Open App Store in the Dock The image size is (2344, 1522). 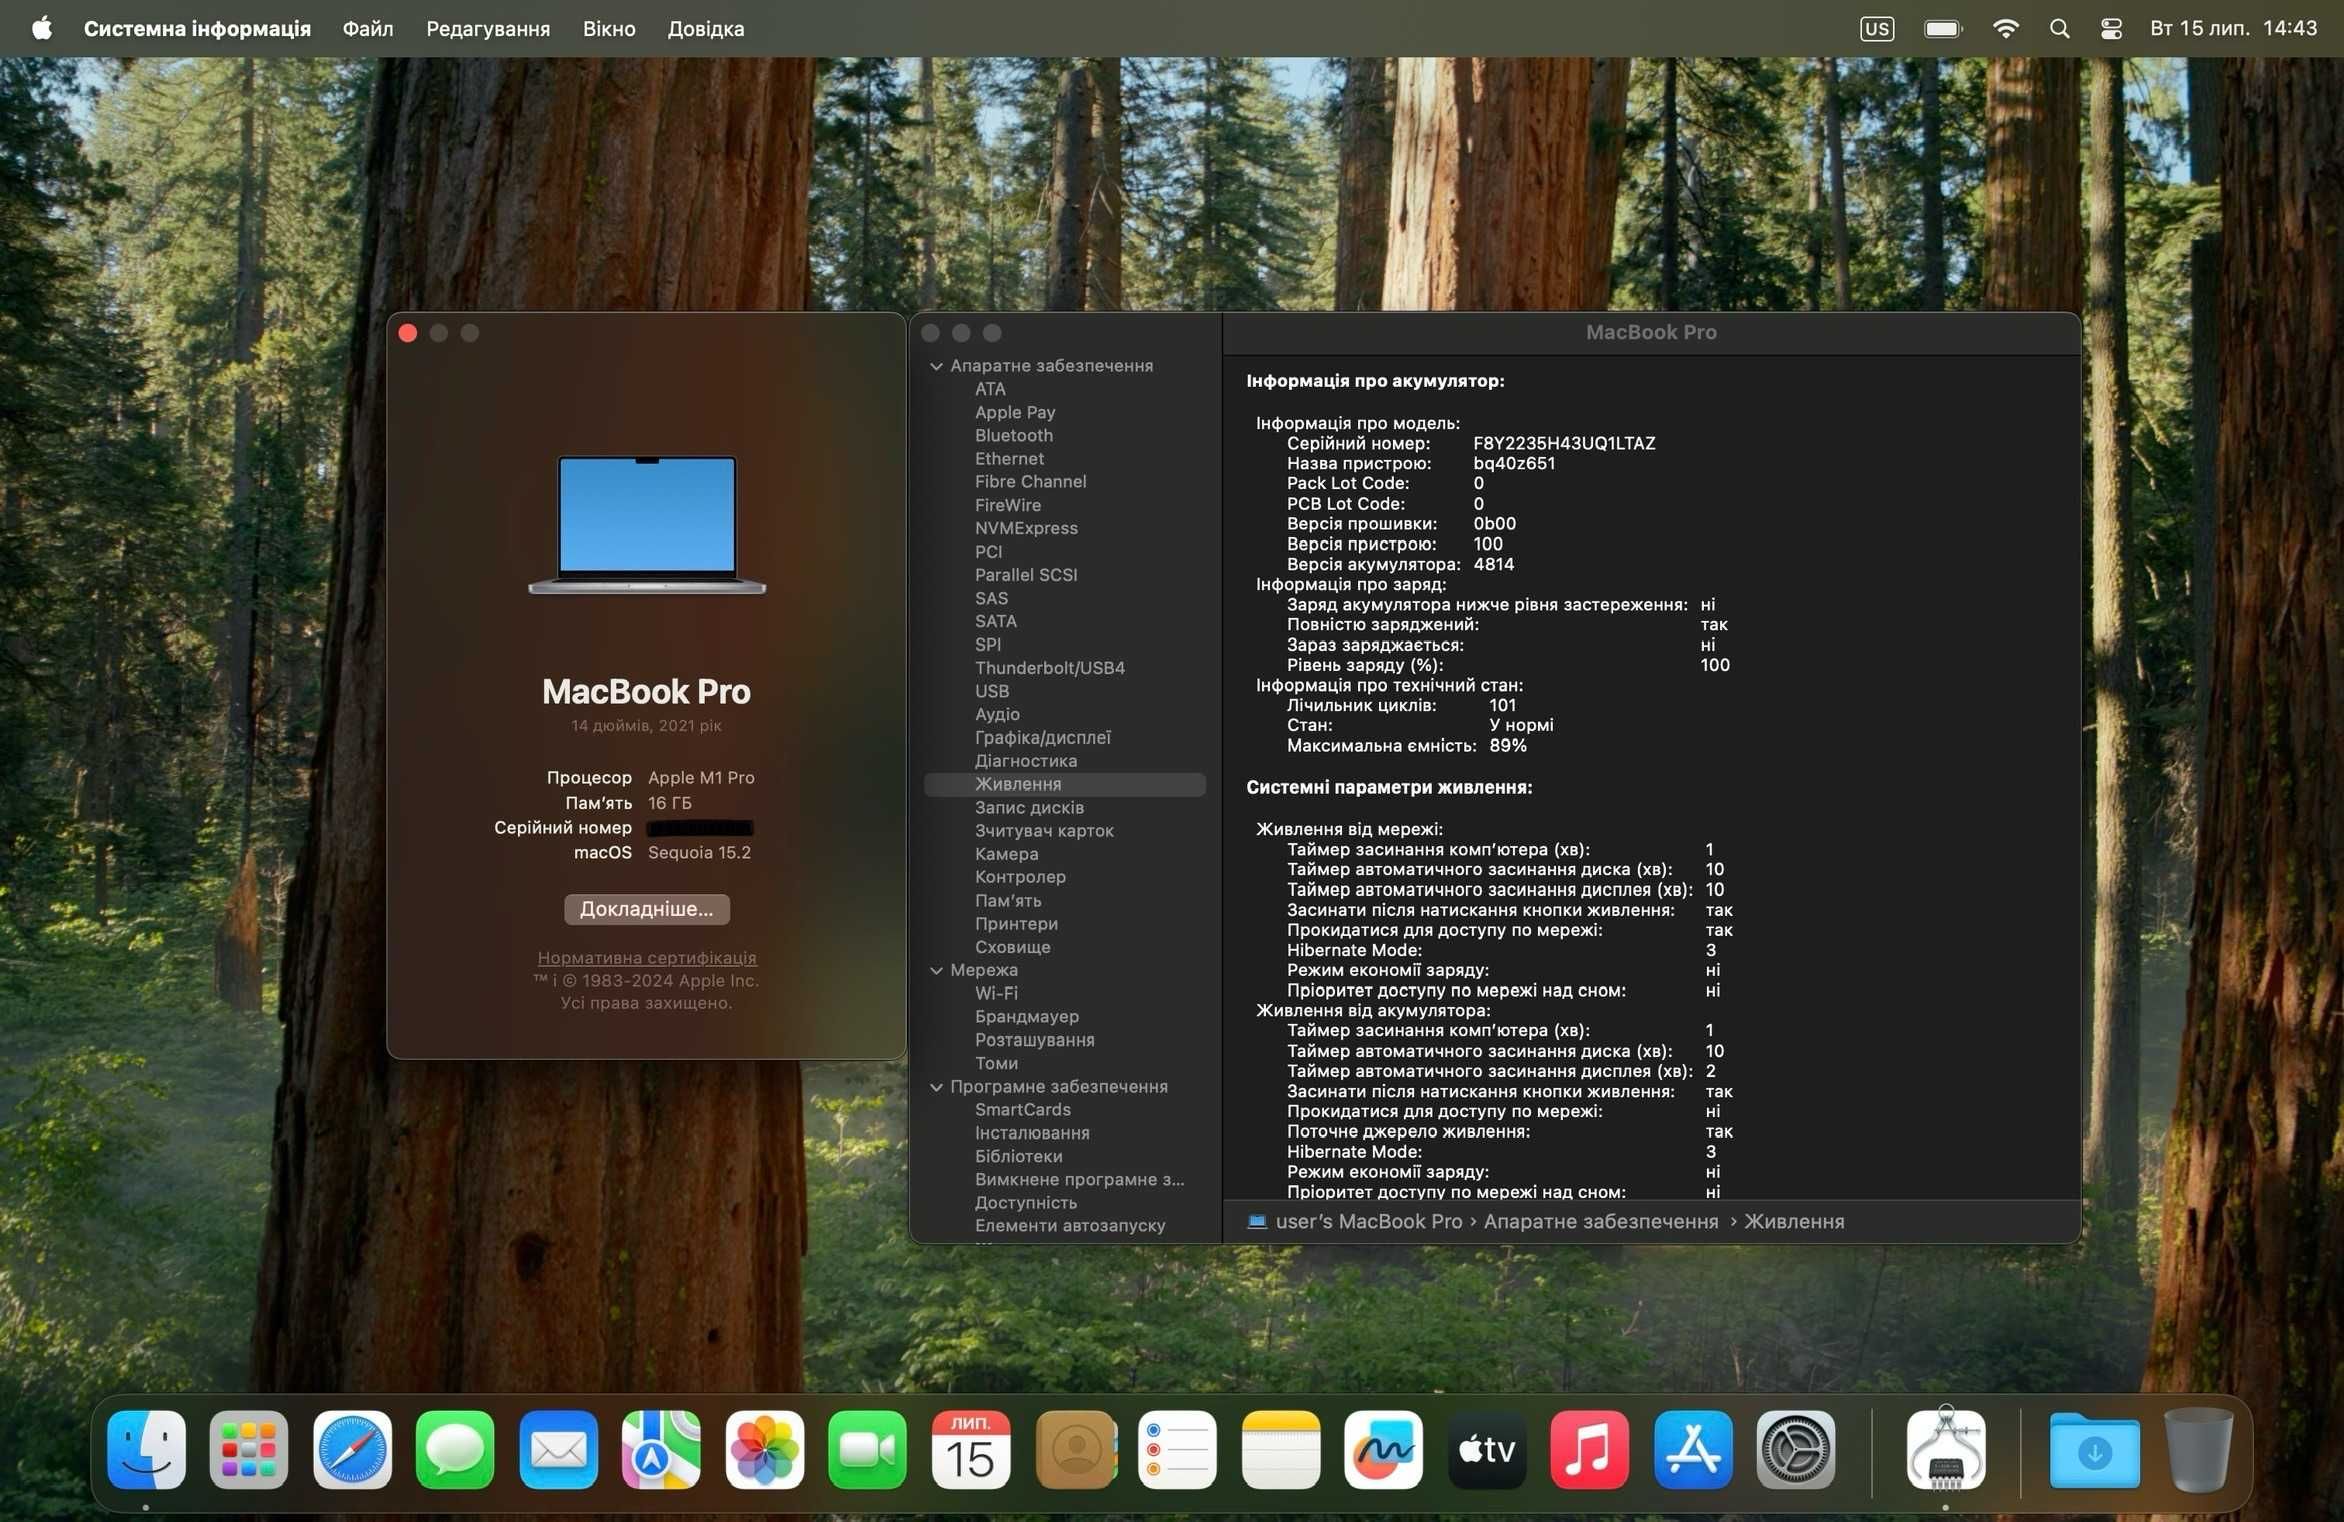click(x=1693, y=1449)
